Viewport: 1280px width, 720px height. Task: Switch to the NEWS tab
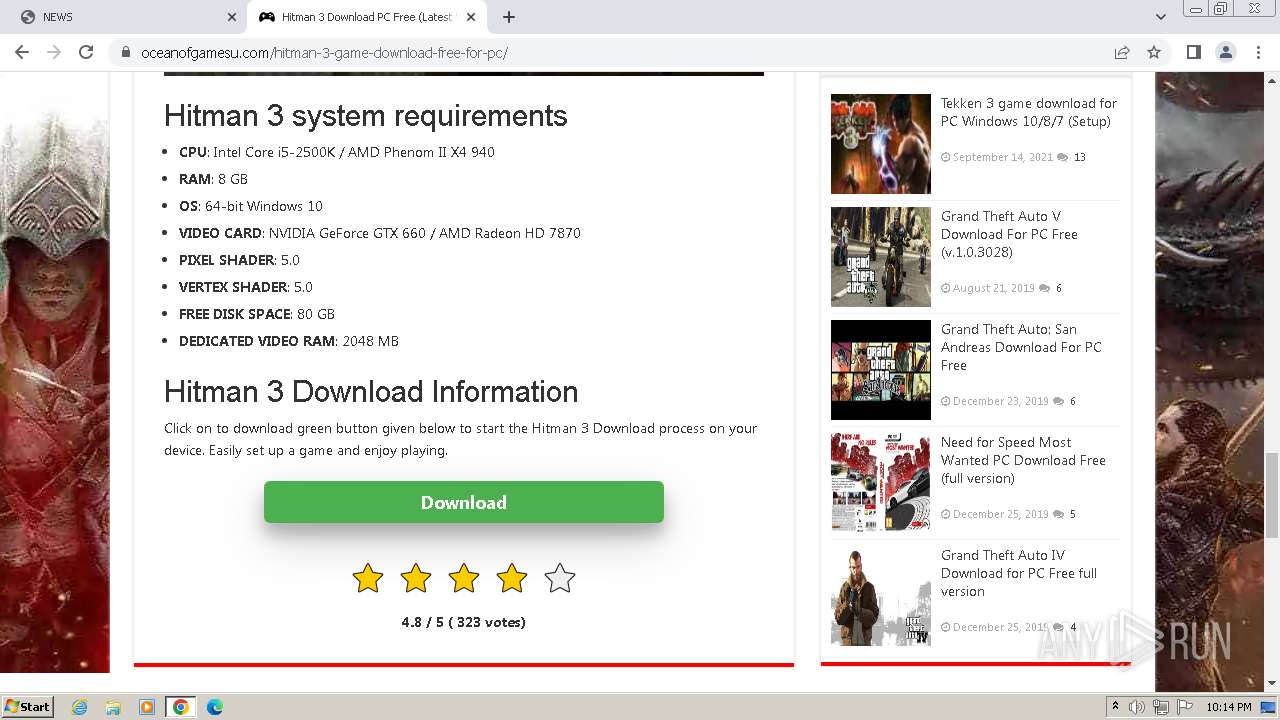pos(124,17)
